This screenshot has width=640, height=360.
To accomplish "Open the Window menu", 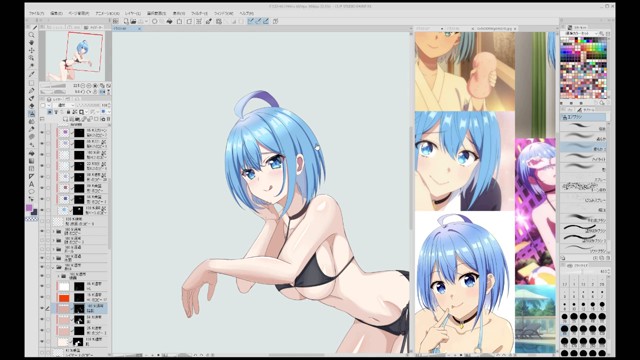I will pyautogui.click(x=223, y=13).
